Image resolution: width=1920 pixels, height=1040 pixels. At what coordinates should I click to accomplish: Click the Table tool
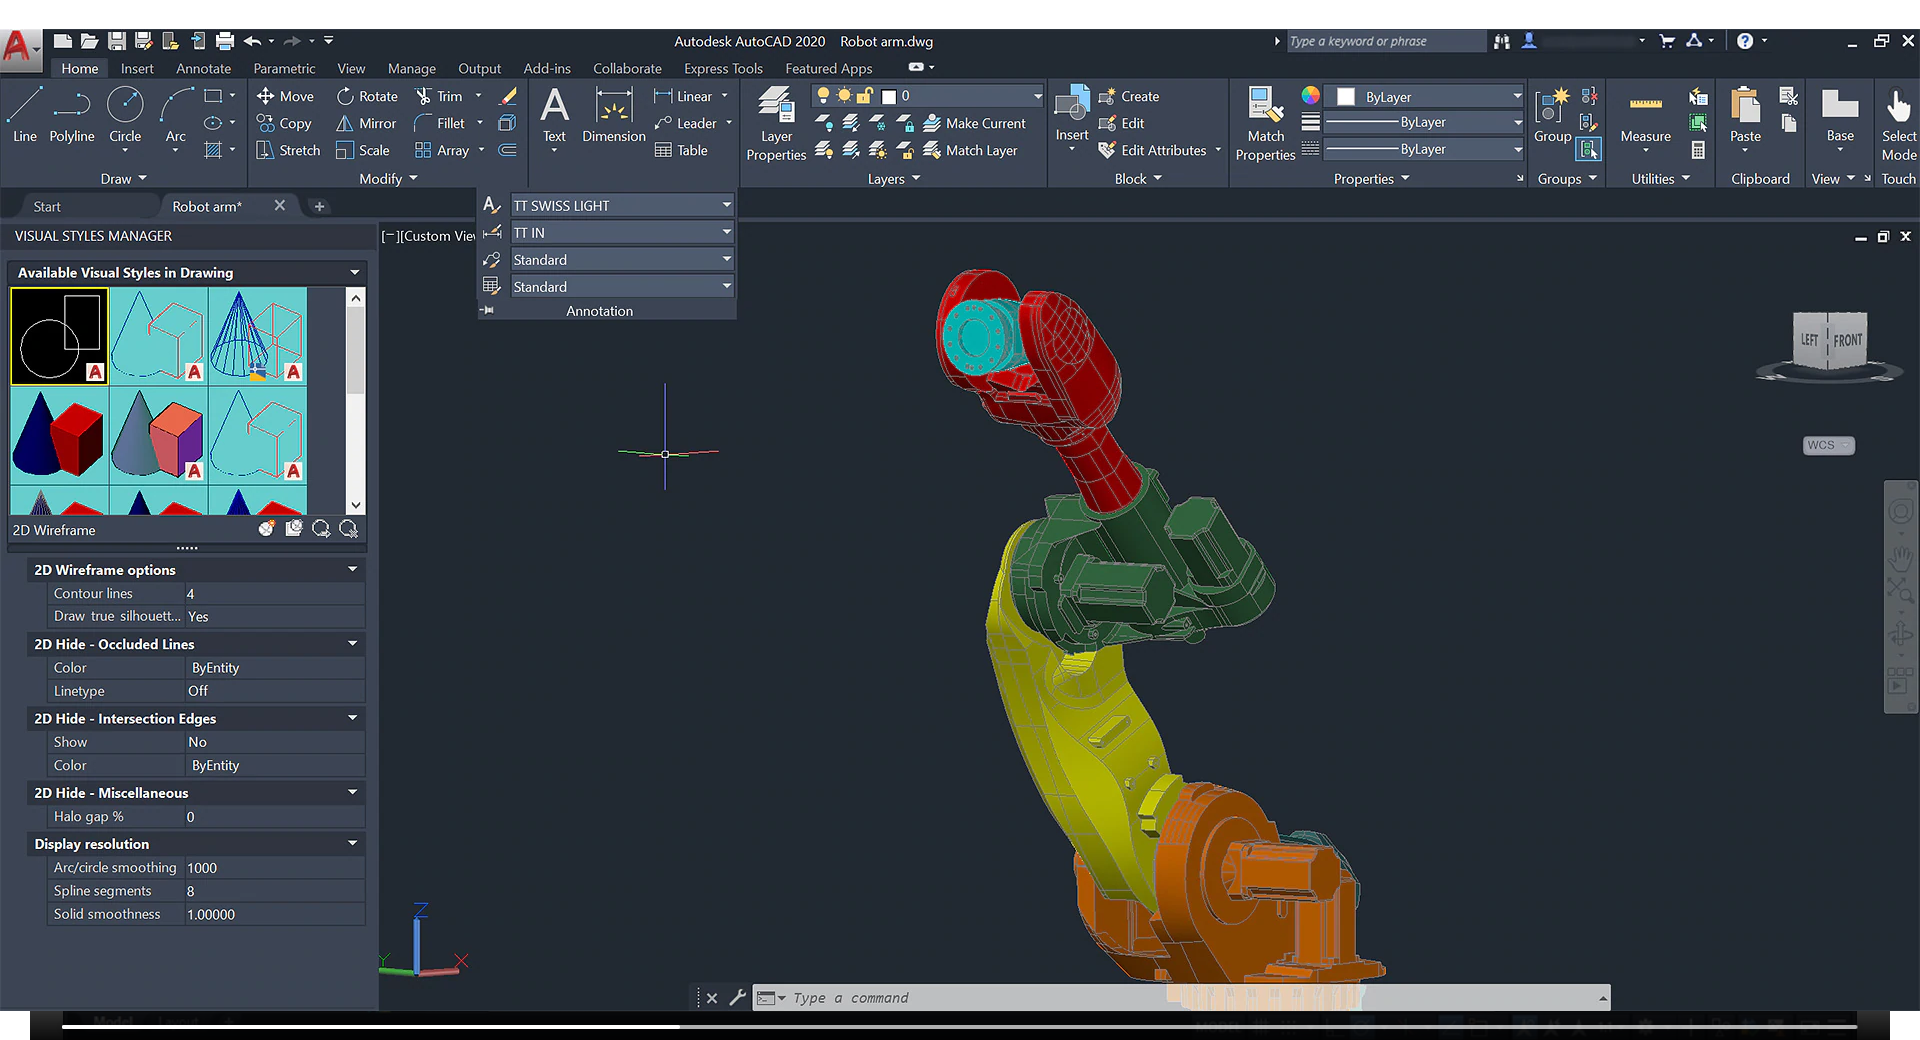point(681,150)
